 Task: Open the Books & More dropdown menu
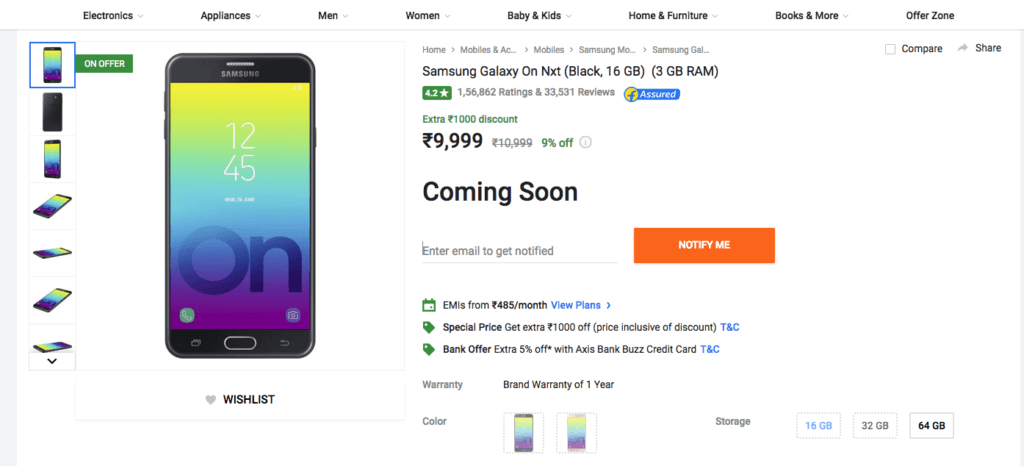(812, 16)
